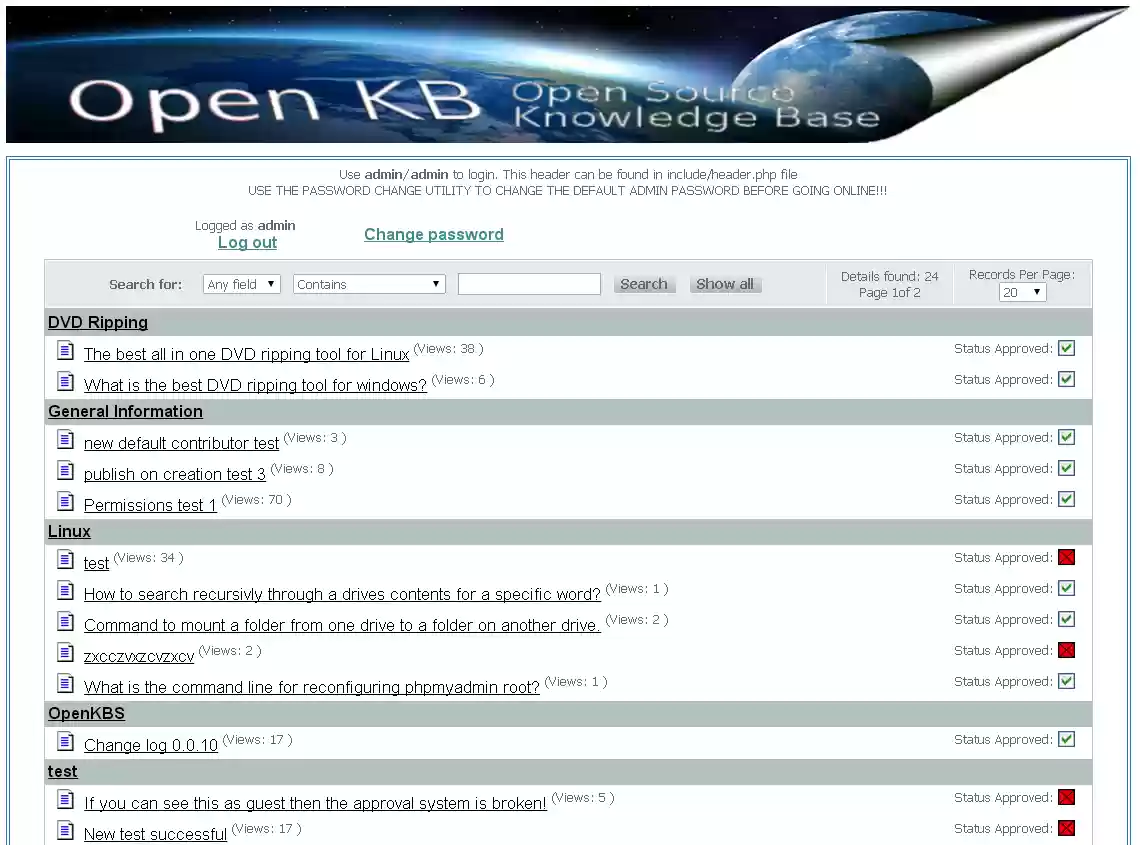Toggle approval status for the 'test' article
This screenshot has height=845, width=1140.
click(1066, 557)
